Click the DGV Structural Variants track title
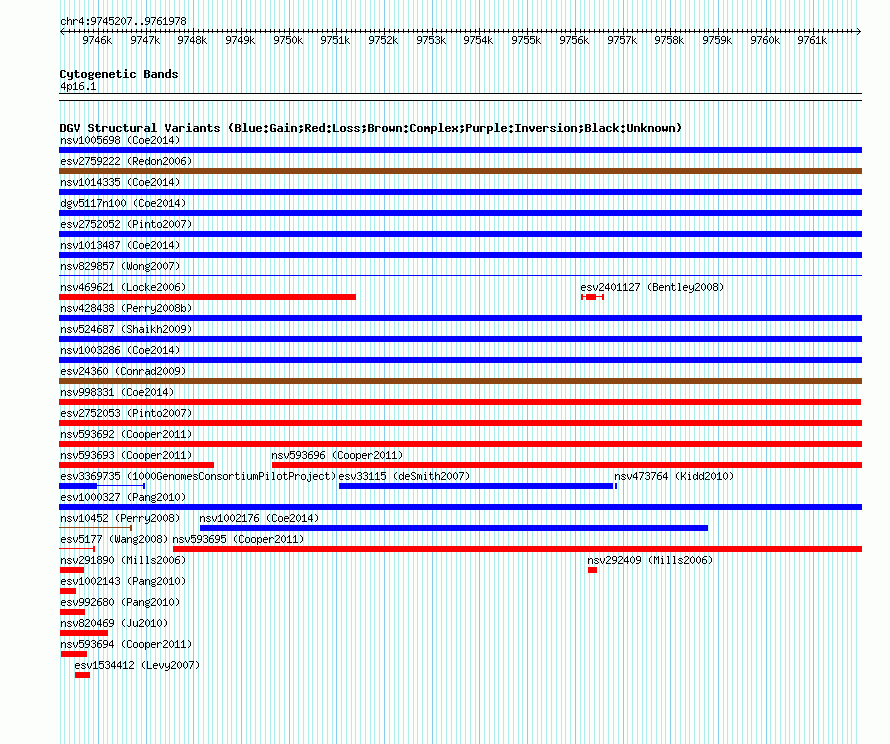The width and height of the screenshot is (890, 744). click(x=370, y=128)
